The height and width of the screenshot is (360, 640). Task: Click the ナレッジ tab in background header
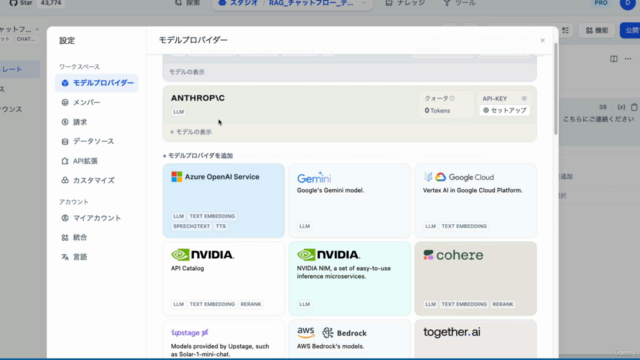click(405, 3)
